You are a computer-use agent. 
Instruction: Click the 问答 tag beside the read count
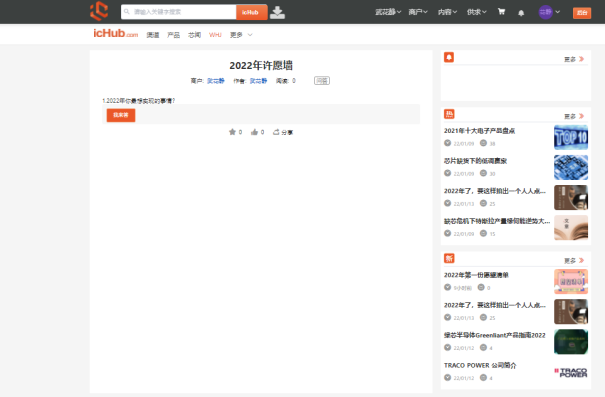[x=322, y=81]
